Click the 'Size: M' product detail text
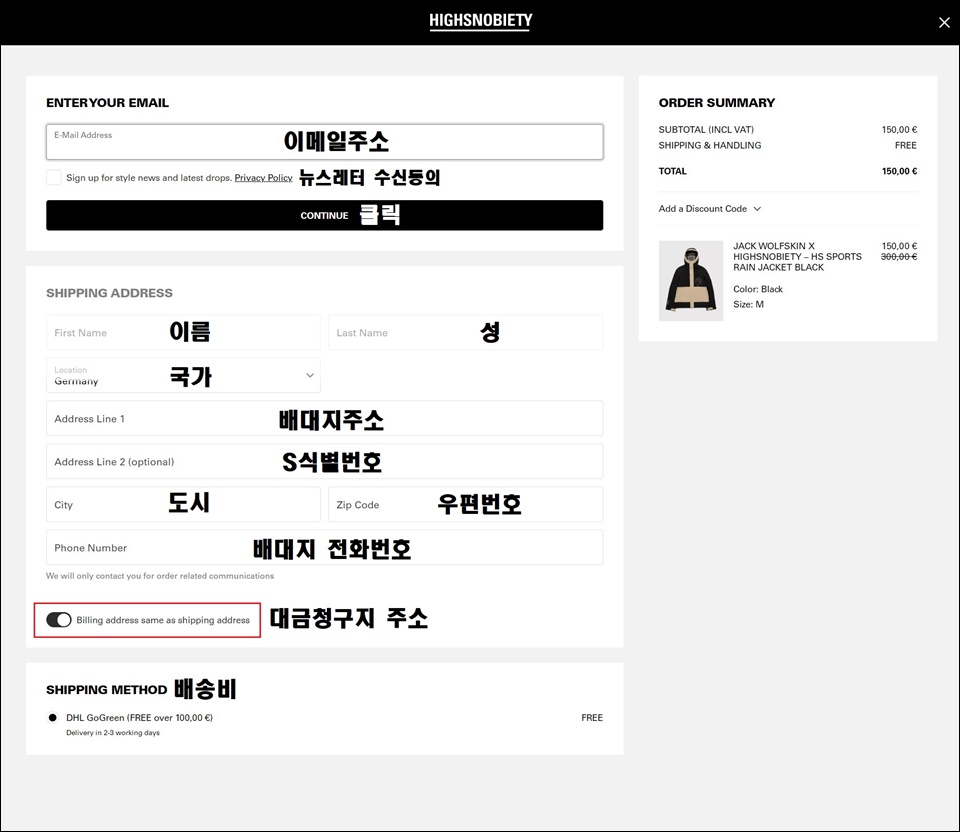 (748, 304)
